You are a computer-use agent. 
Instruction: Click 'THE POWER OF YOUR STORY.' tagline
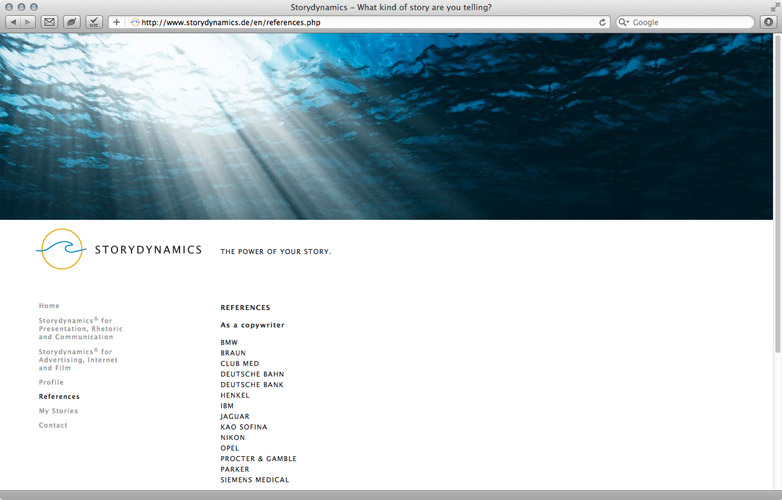(276, 251)
